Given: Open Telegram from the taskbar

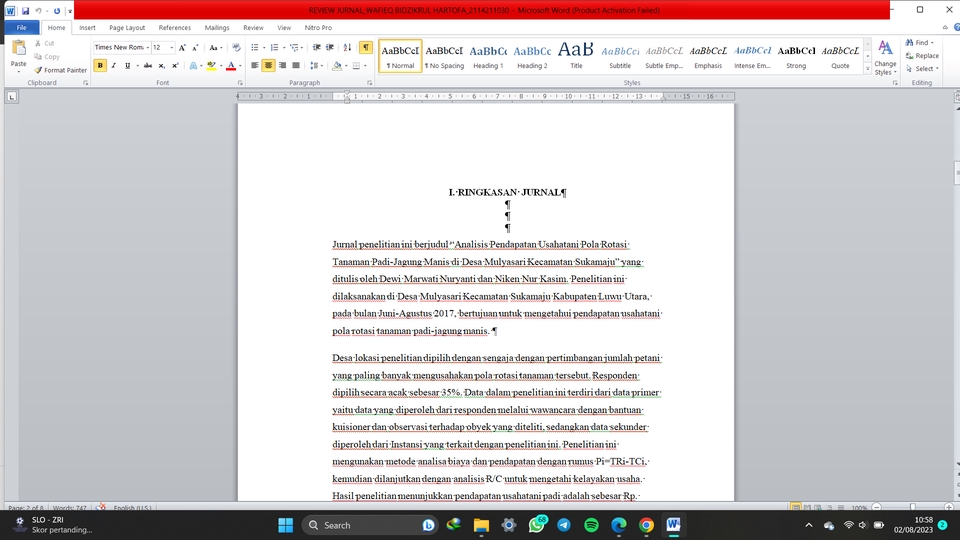Looking at the screenshot, I should coord(564,525).
